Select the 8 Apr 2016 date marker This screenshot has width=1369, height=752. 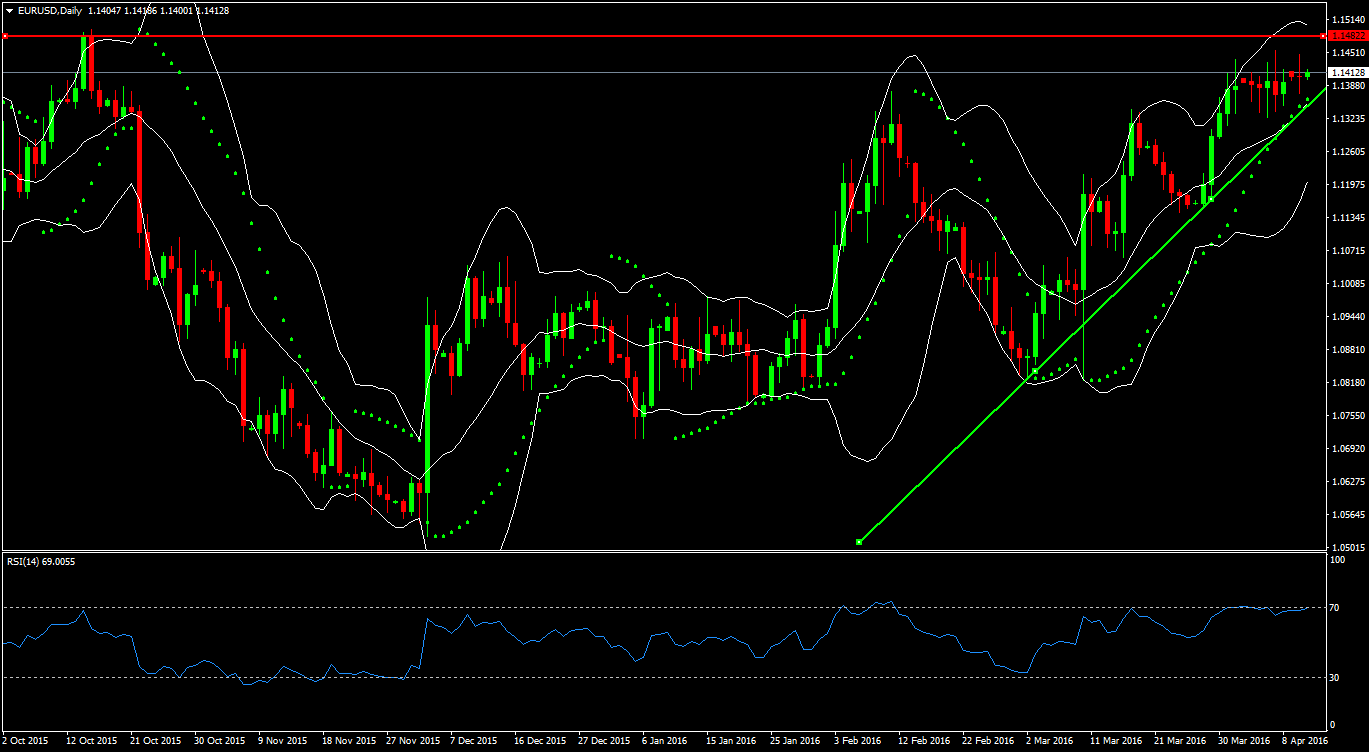coord(1303,741)
